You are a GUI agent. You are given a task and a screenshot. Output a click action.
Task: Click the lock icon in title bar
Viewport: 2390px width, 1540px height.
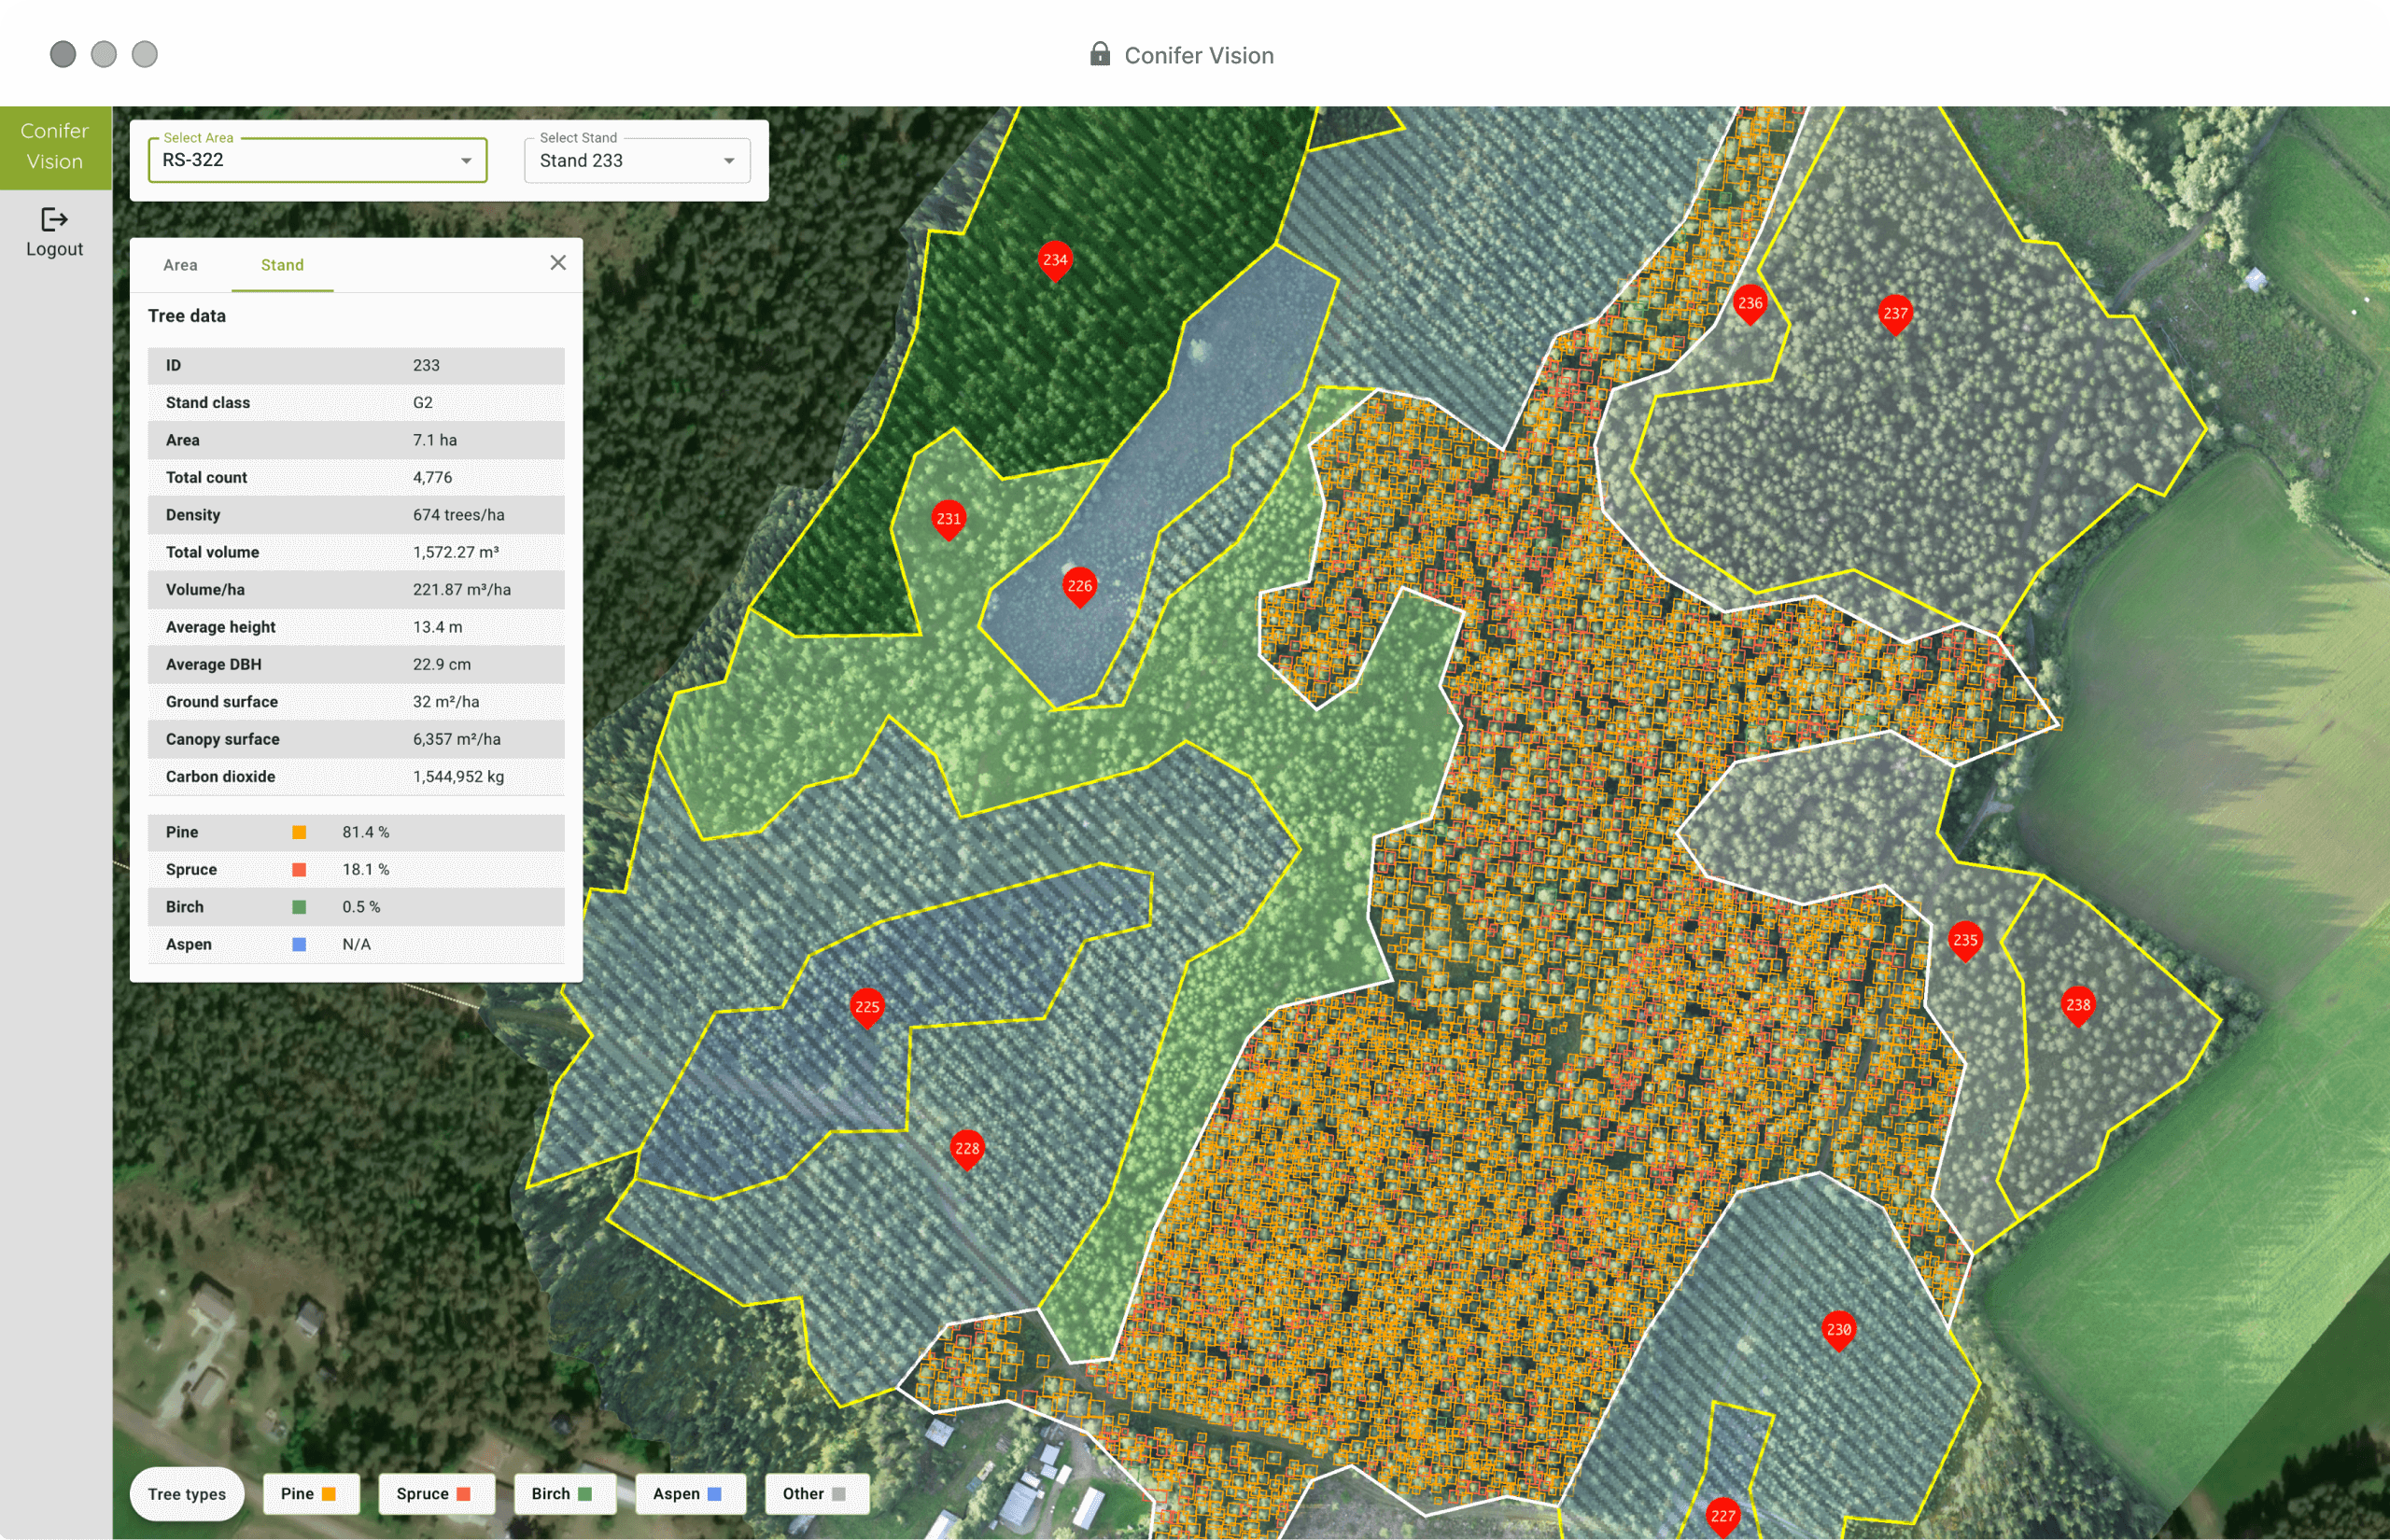1099,54
